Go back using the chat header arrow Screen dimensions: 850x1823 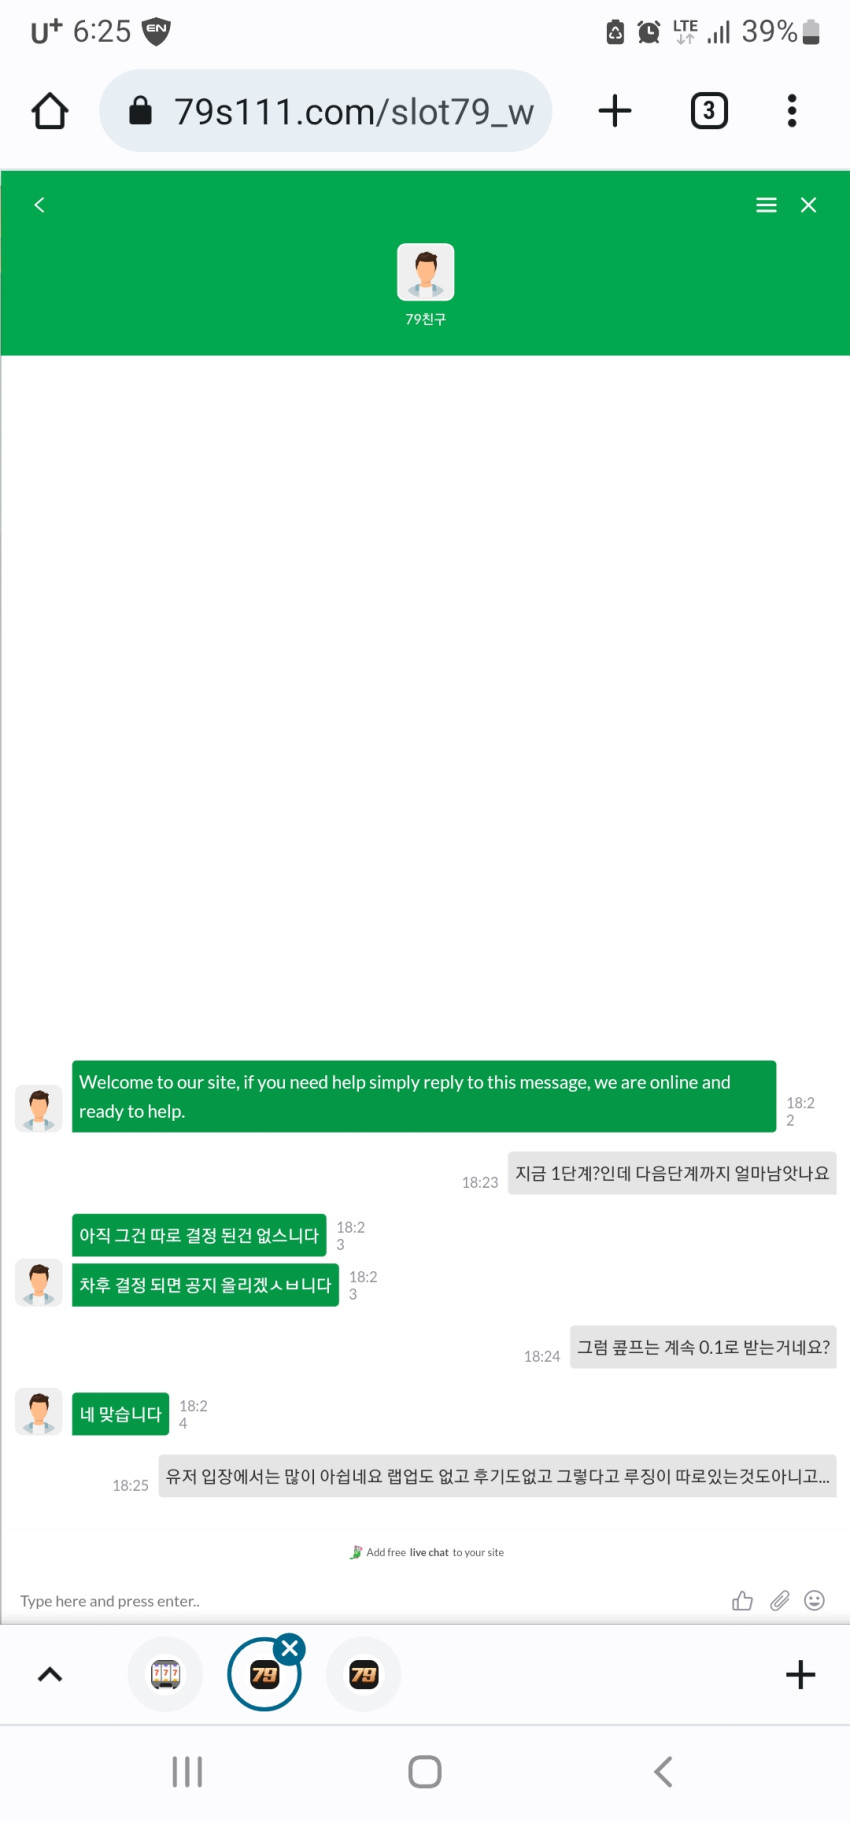point(39,205)
